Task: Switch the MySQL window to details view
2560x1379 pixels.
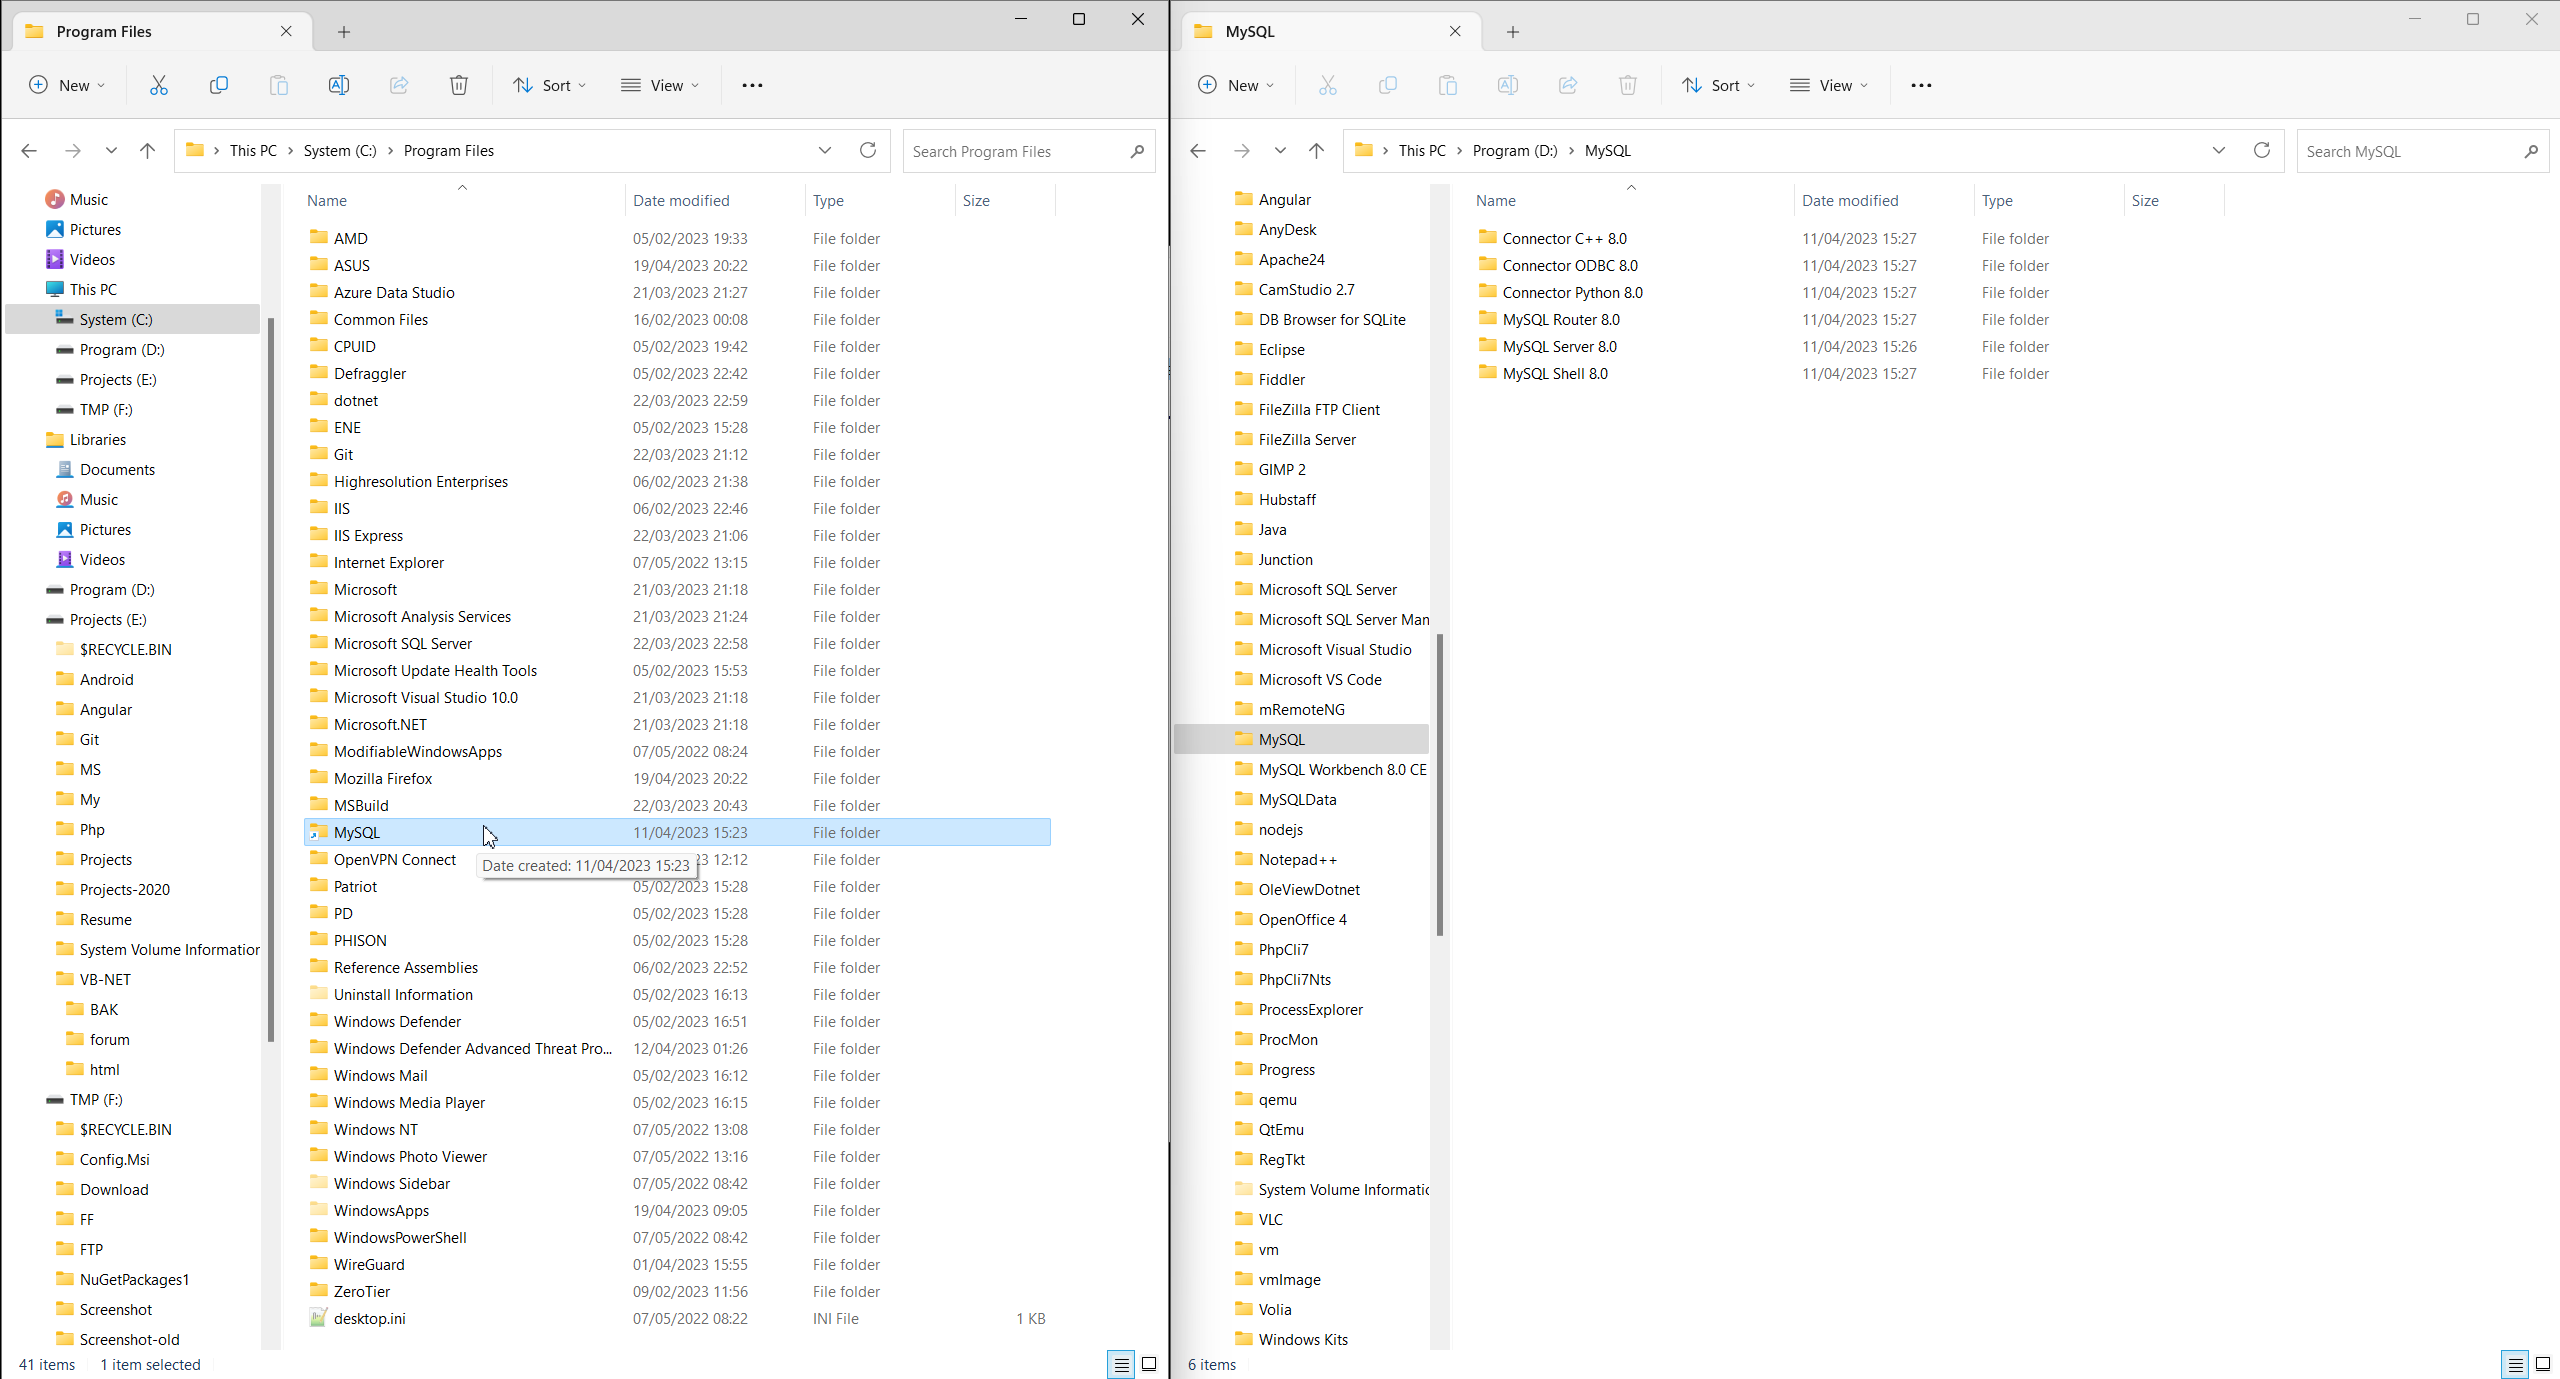Action: (x=2515, y=1364)
